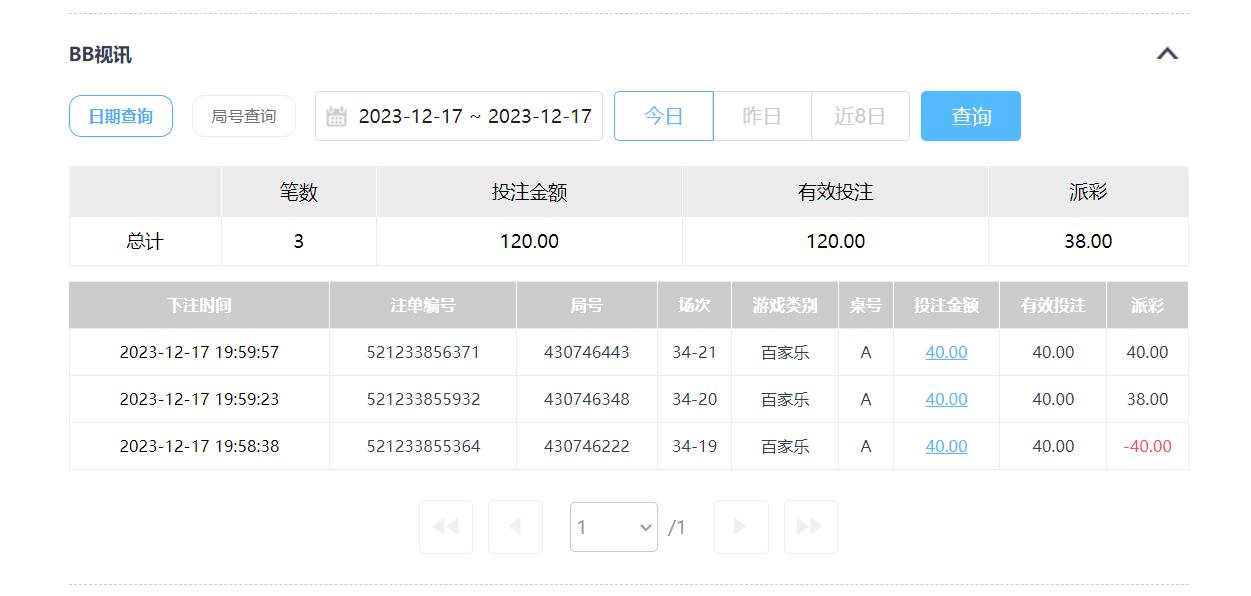Choose the 昨日 quick range
The image size is (1251, 596).
tap(762, 116)
